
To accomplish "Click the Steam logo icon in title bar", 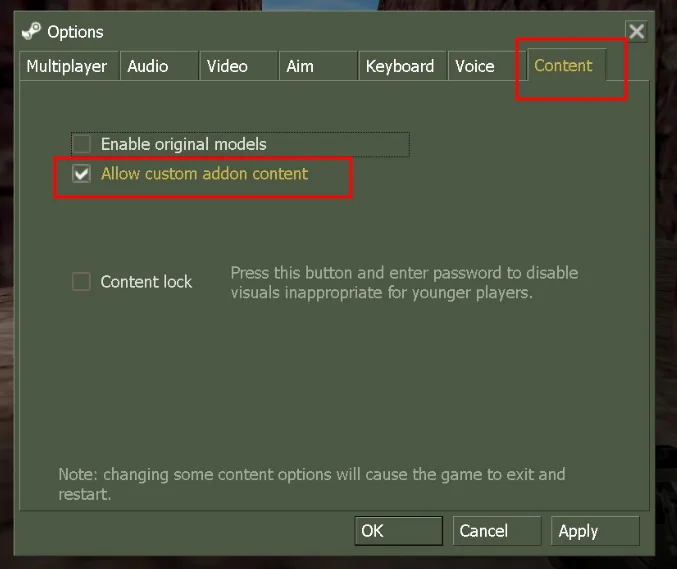I will [32, 31].
